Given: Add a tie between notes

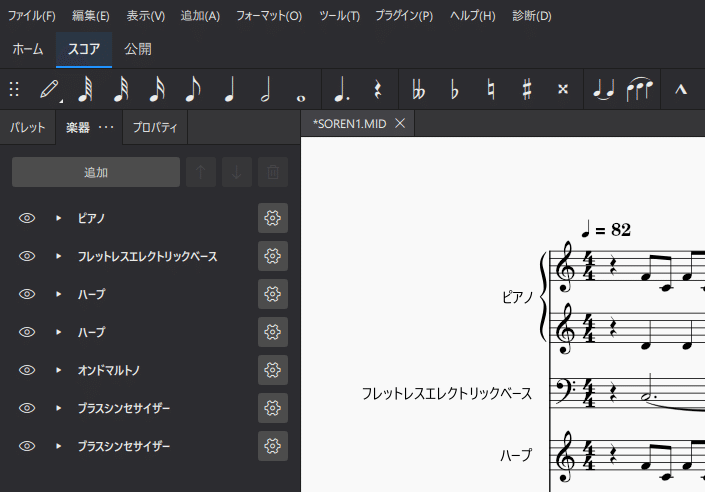Looking at the screenshot, I should click(603, 89).
